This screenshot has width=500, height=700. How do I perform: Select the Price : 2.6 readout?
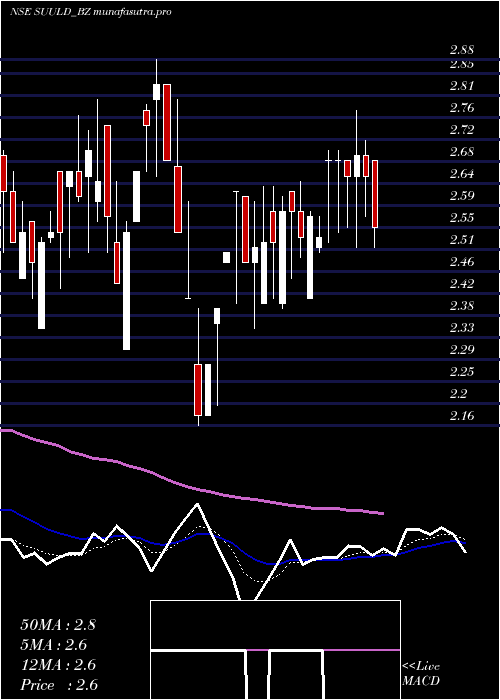[59, 685]
